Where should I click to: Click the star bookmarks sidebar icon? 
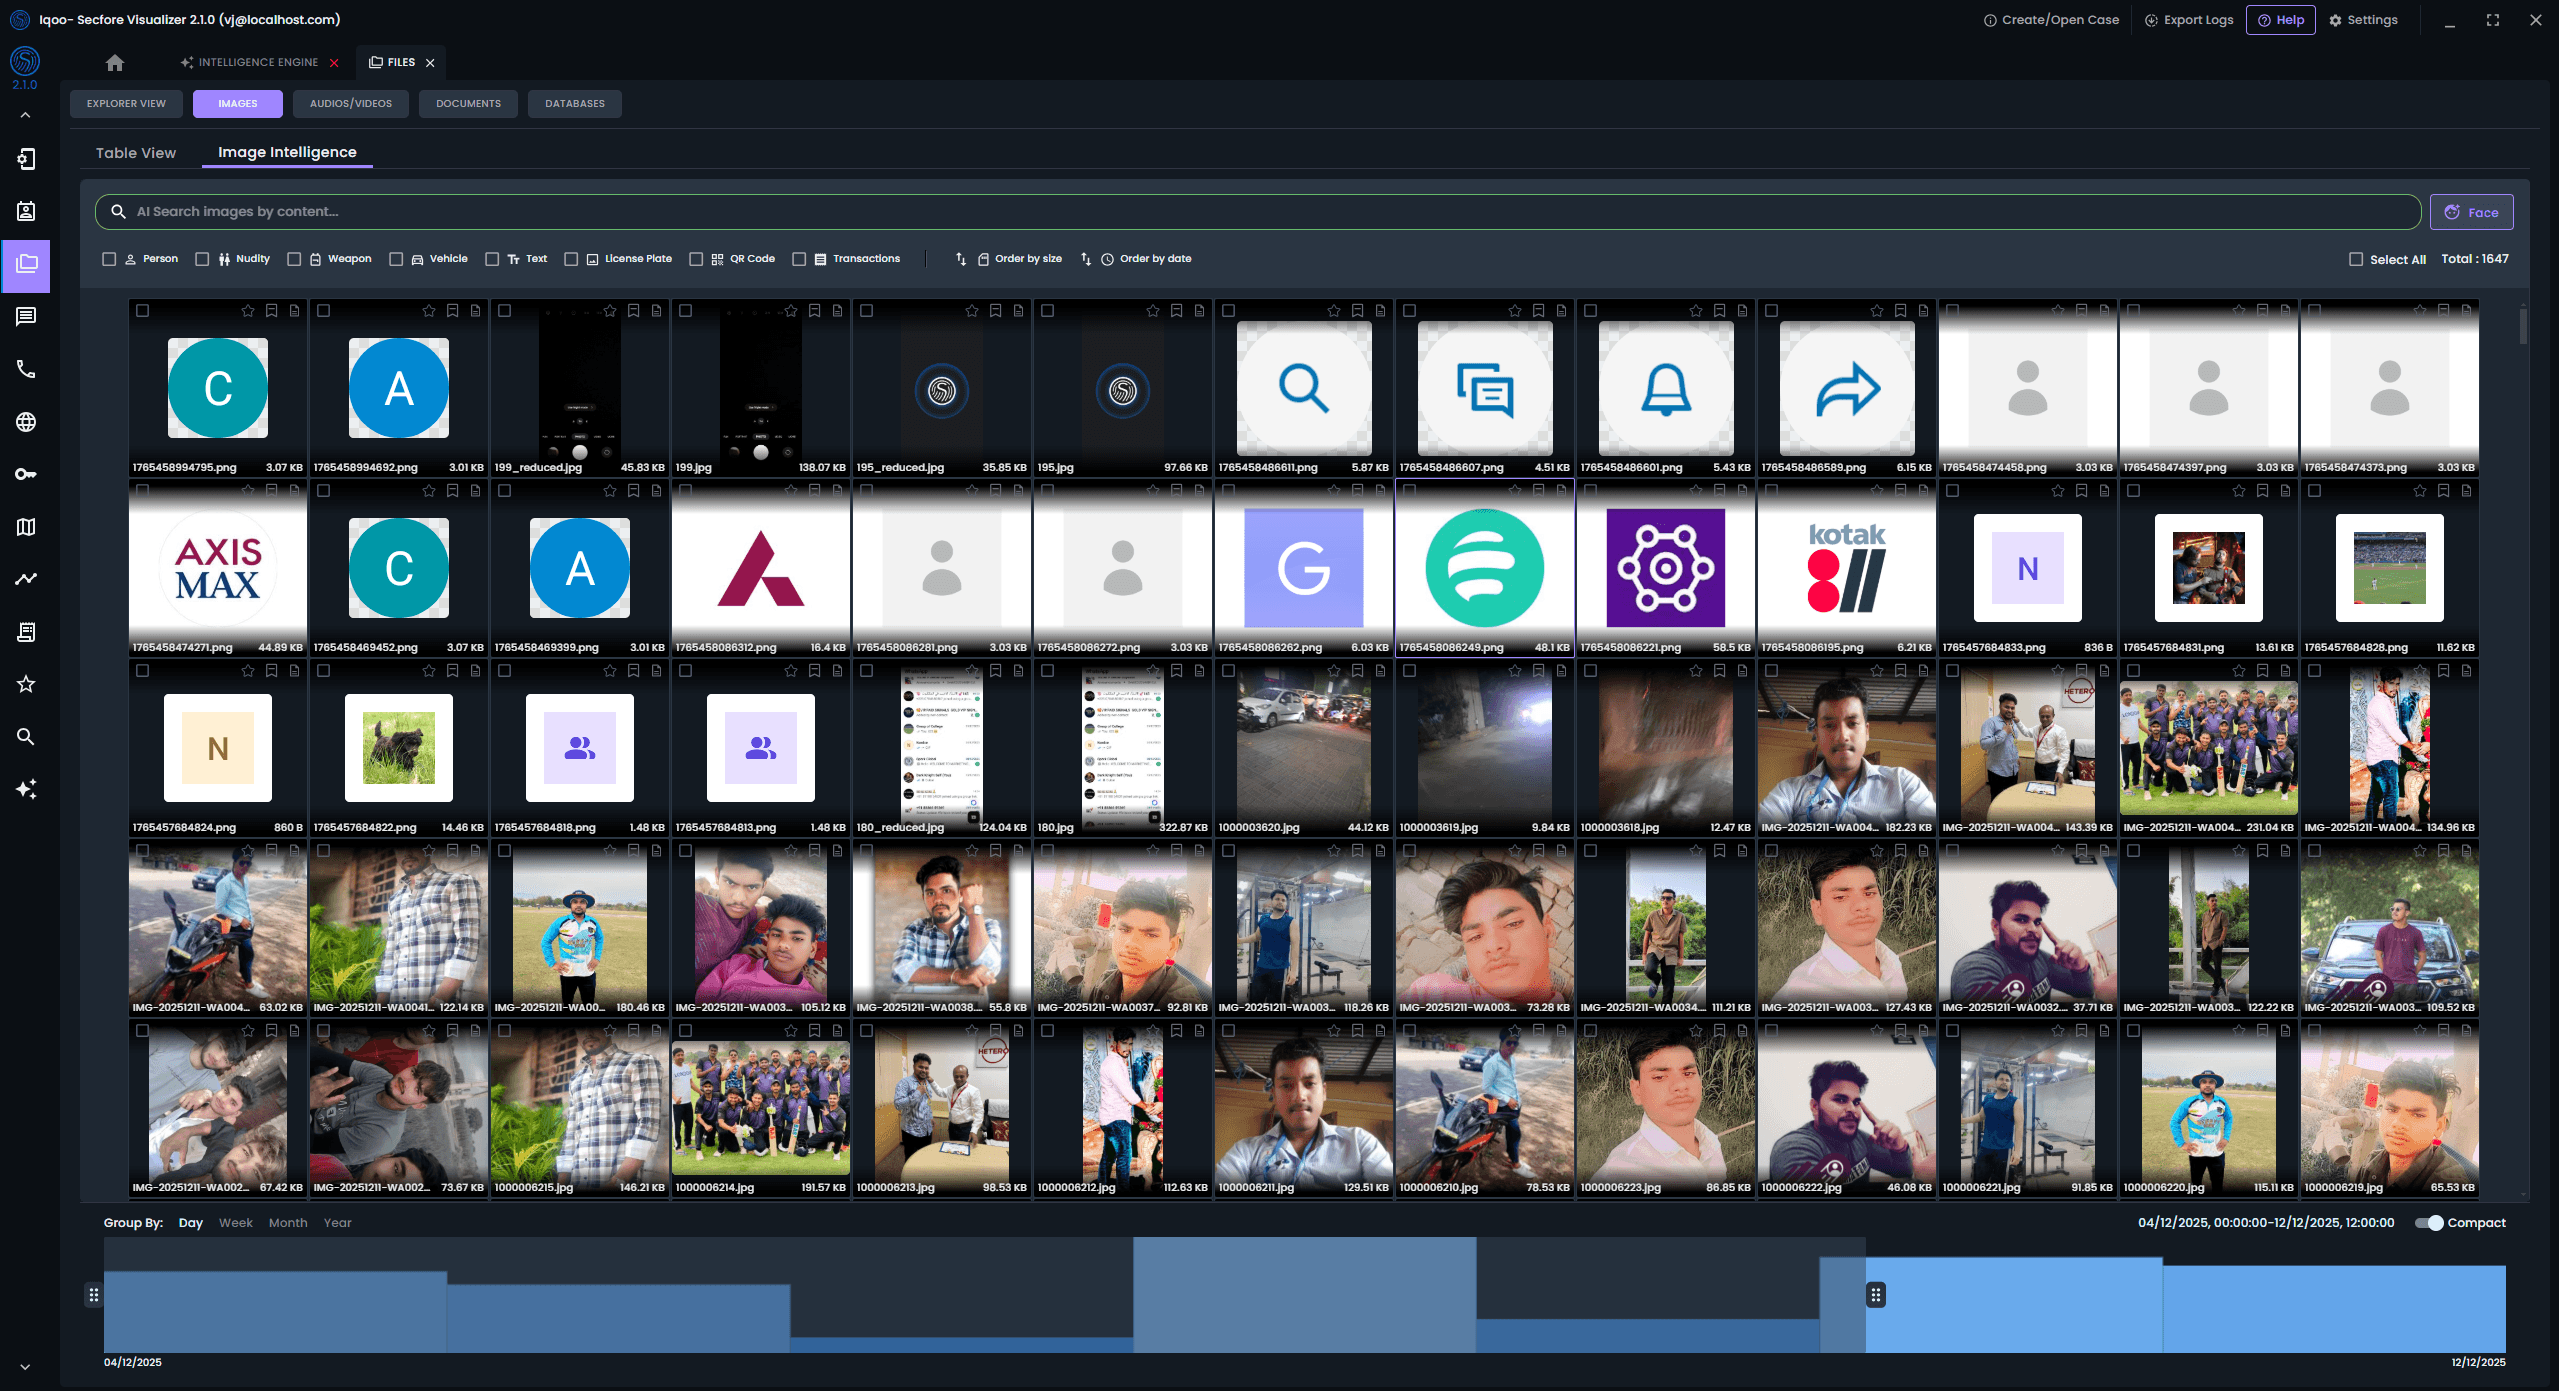(26, 684)
